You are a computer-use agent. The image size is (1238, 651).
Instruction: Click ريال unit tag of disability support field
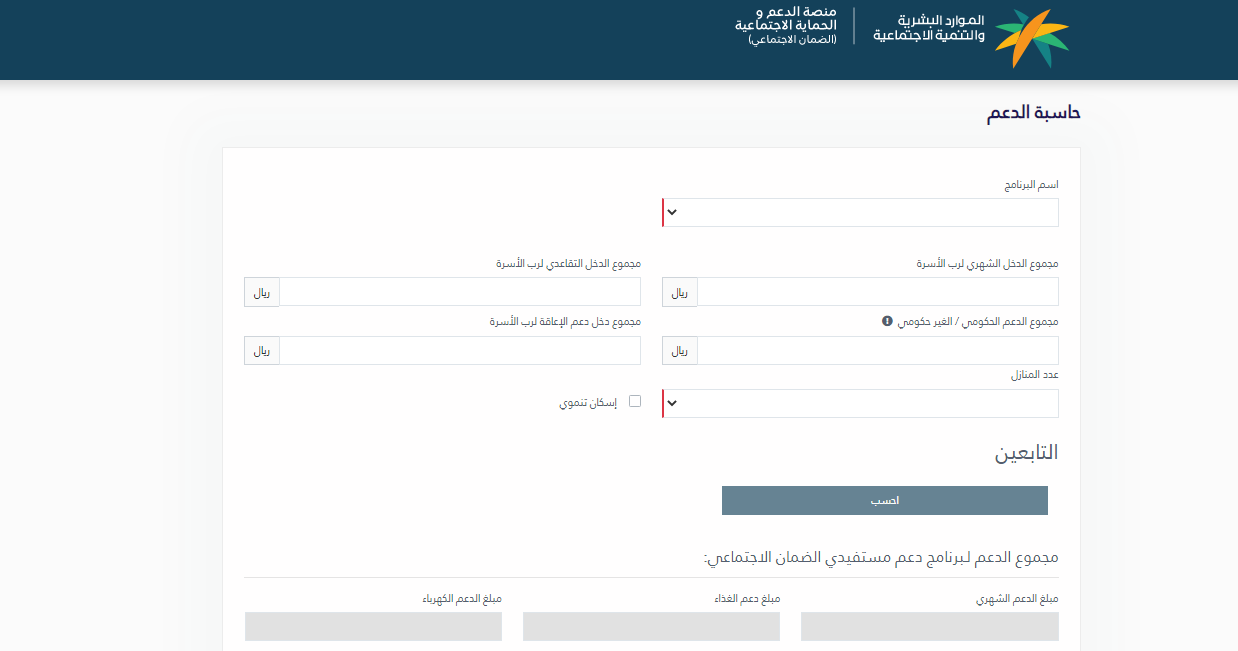(262, 351)
